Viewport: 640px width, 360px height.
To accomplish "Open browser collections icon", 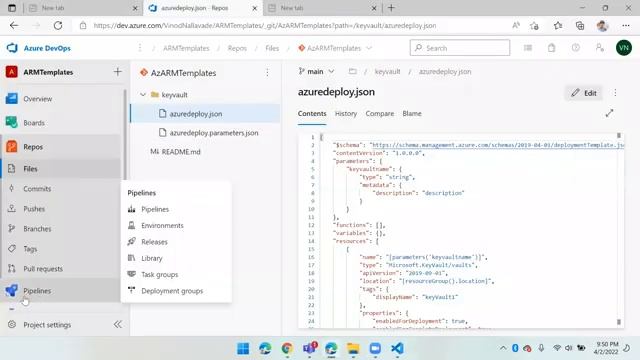I will tap(580, 25).
